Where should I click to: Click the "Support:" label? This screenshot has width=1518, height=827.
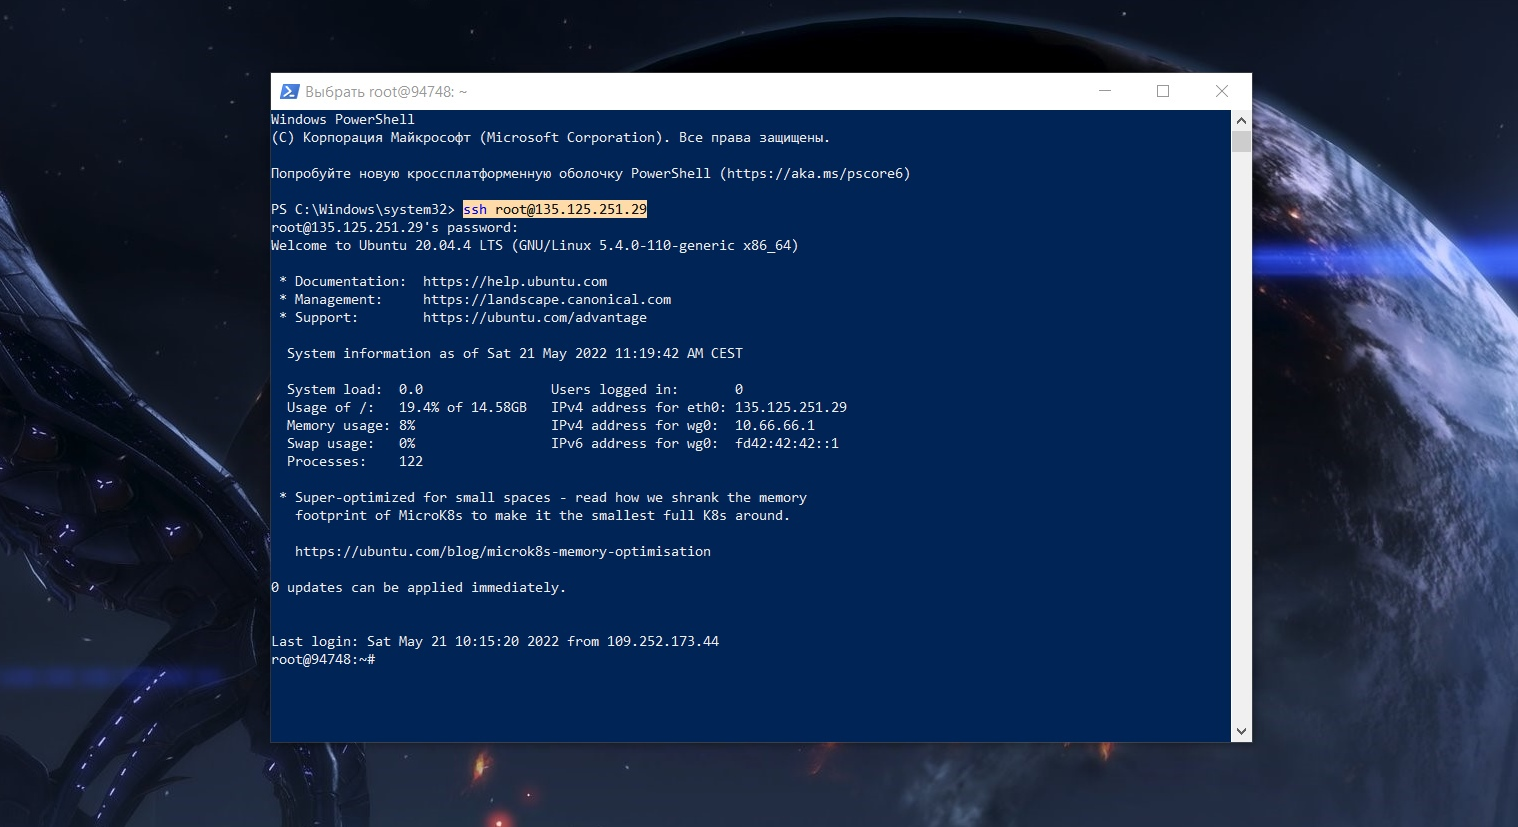327,317
